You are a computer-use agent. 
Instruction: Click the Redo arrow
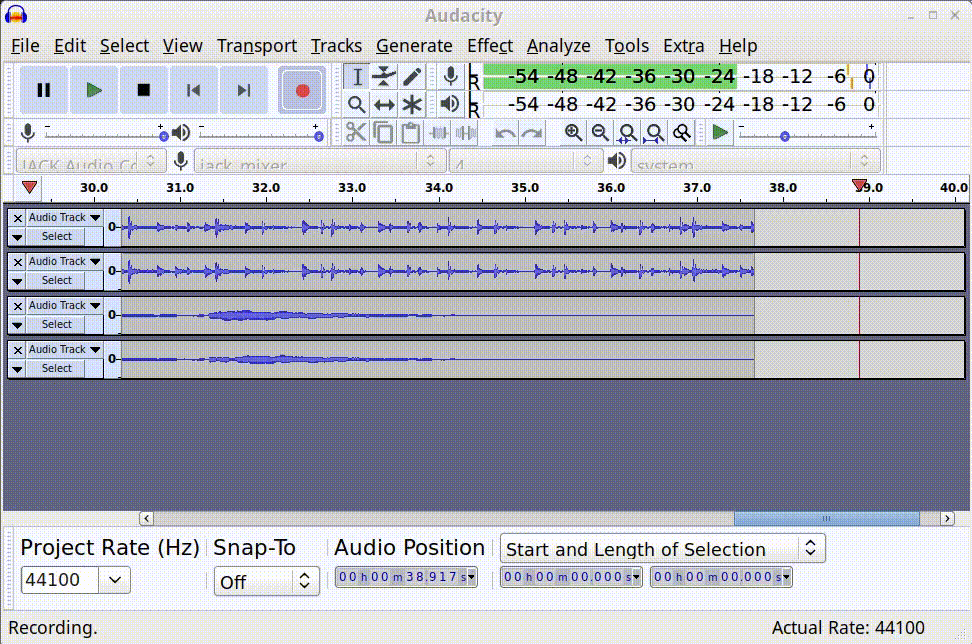tap(532, 133)
